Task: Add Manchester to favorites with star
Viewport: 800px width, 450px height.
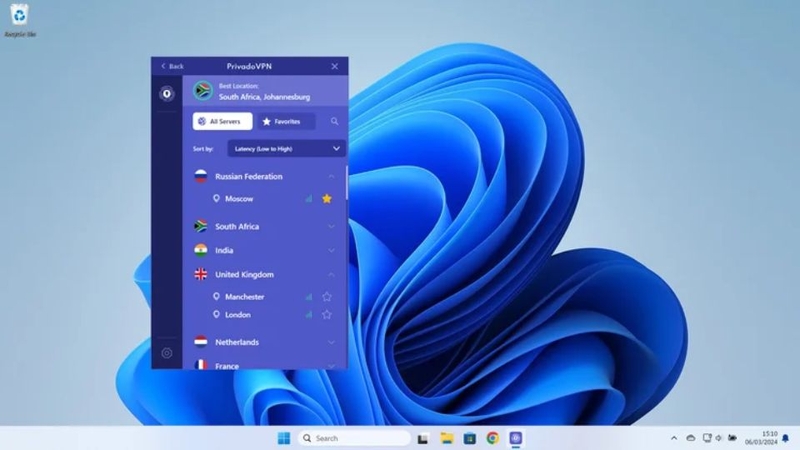Action: point(327,296)
